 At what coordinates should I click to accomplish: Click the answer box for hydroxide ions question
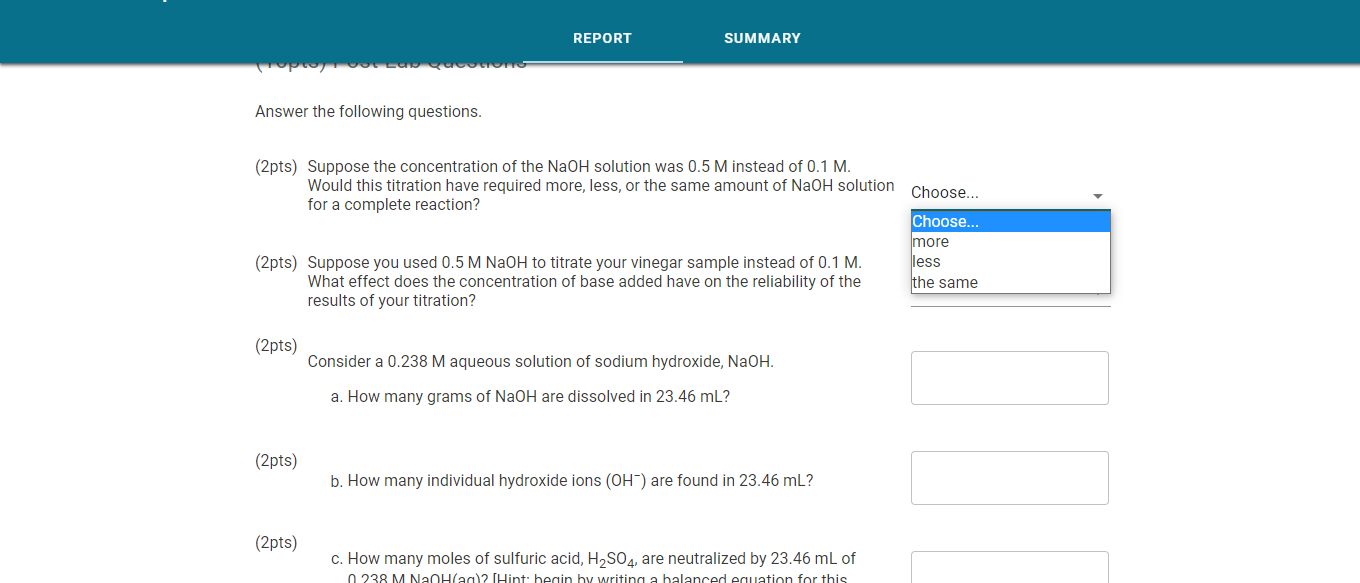point(1009,478)
